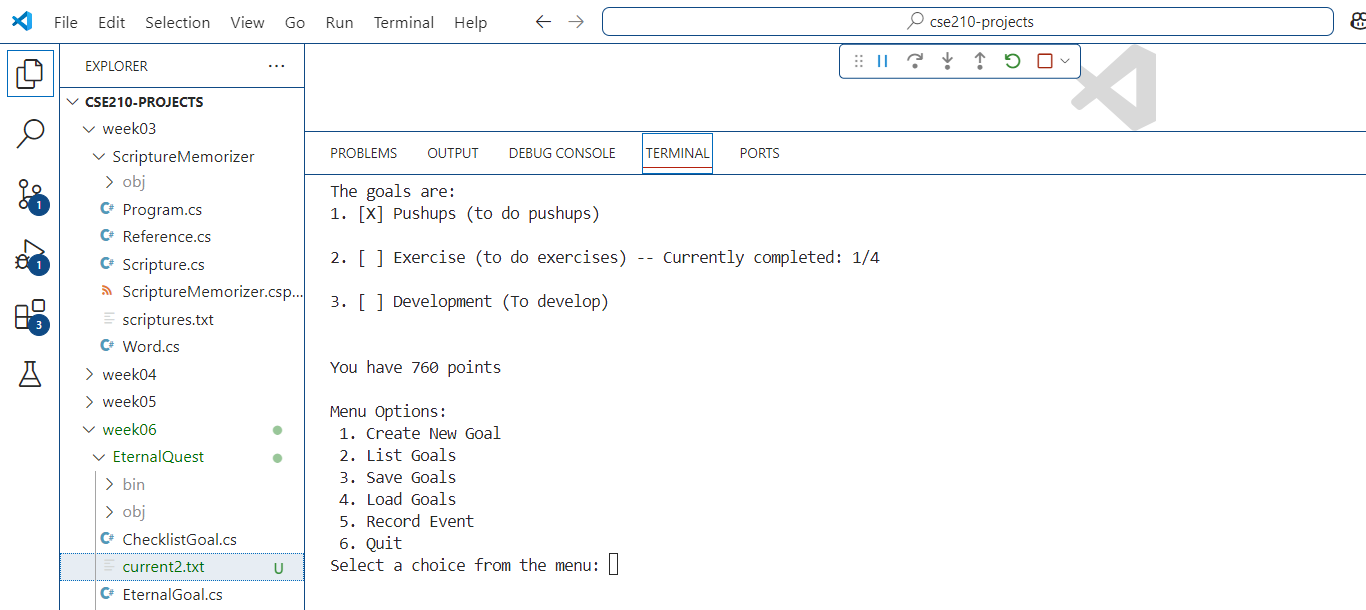
Task: Collapse the ScriptureMemorizer folder
Action: [x=183, y=157]
